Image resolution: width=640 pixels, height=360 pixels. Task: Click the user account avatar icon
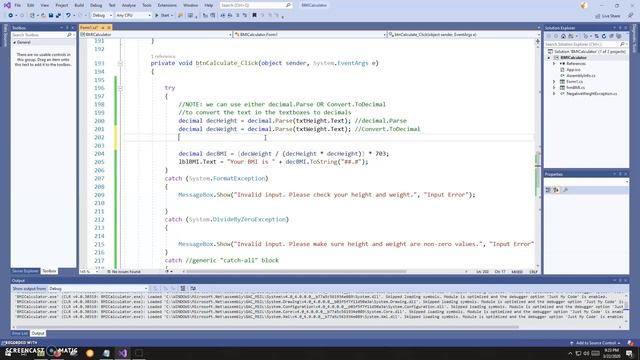pos(584,5)
